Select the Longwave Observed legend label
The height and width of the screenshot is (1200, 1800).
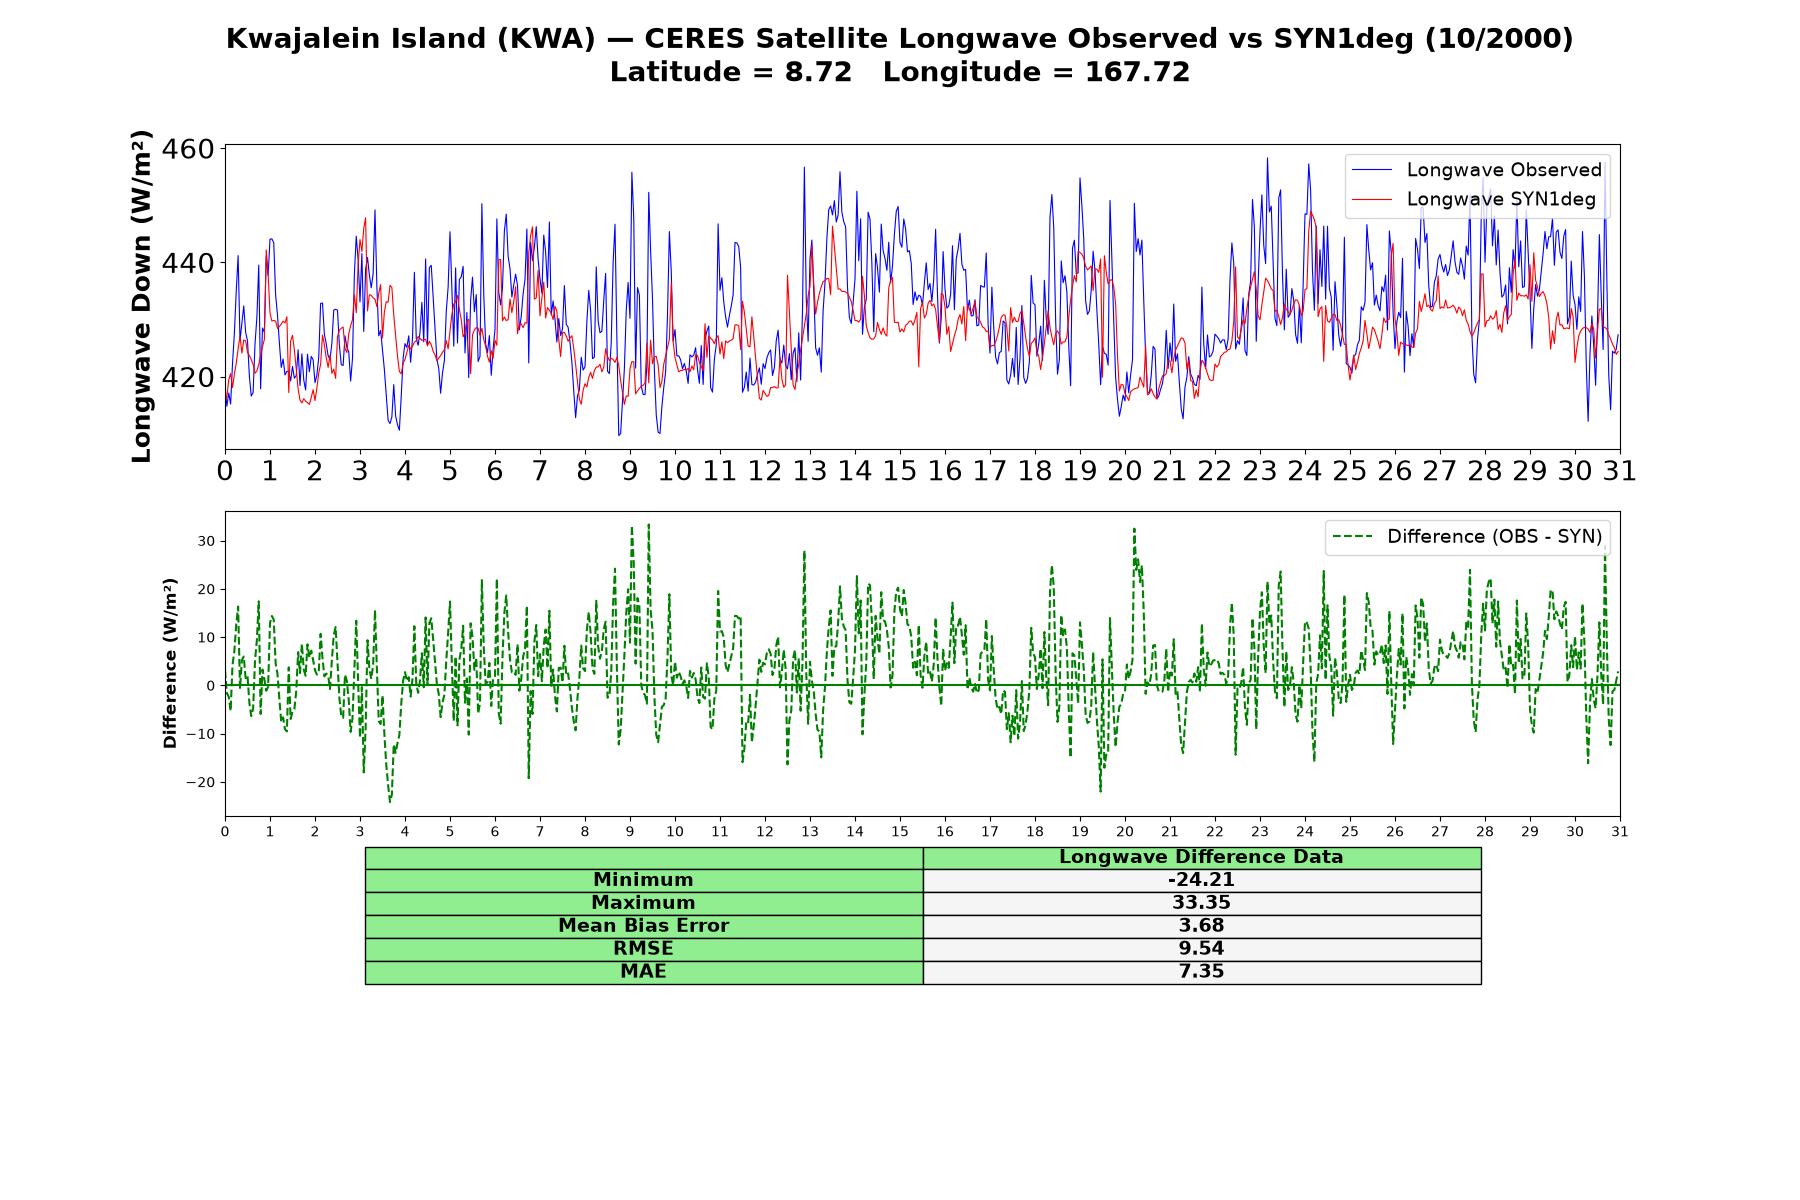(1504, 170)
